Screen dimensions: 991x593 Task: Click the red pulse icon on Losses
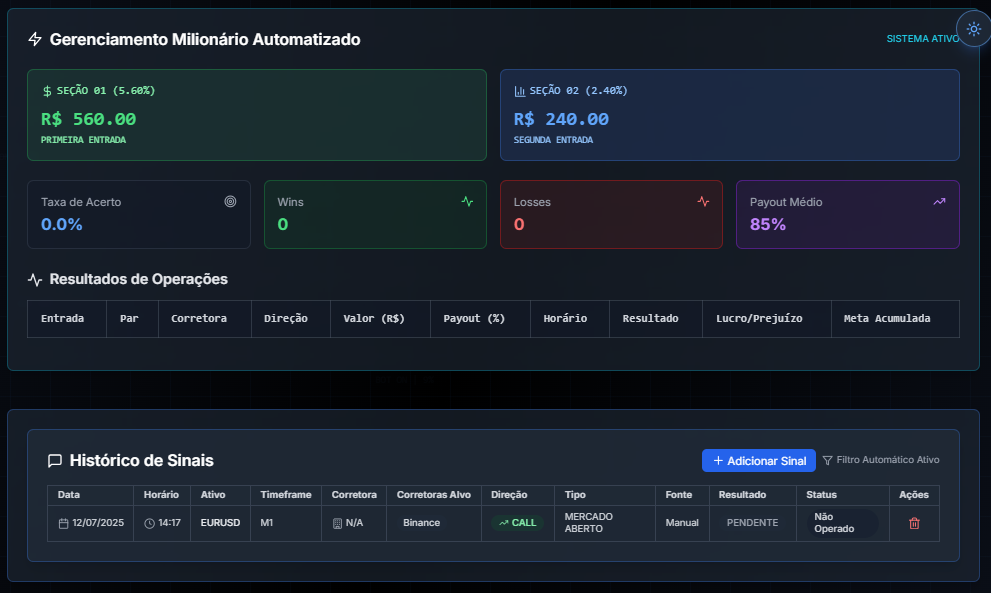click(x=703, y=202)
